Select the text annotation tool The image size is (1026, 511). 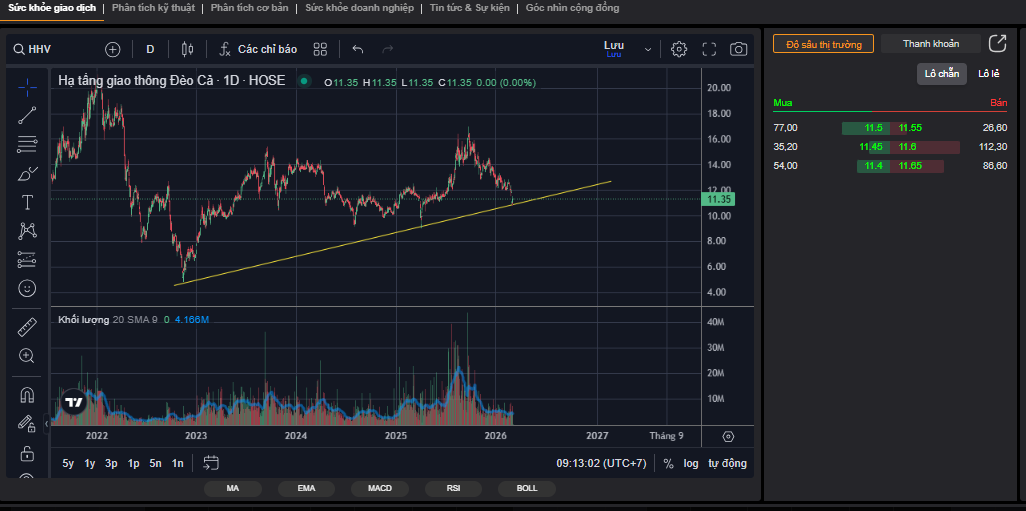click(27, 202)
